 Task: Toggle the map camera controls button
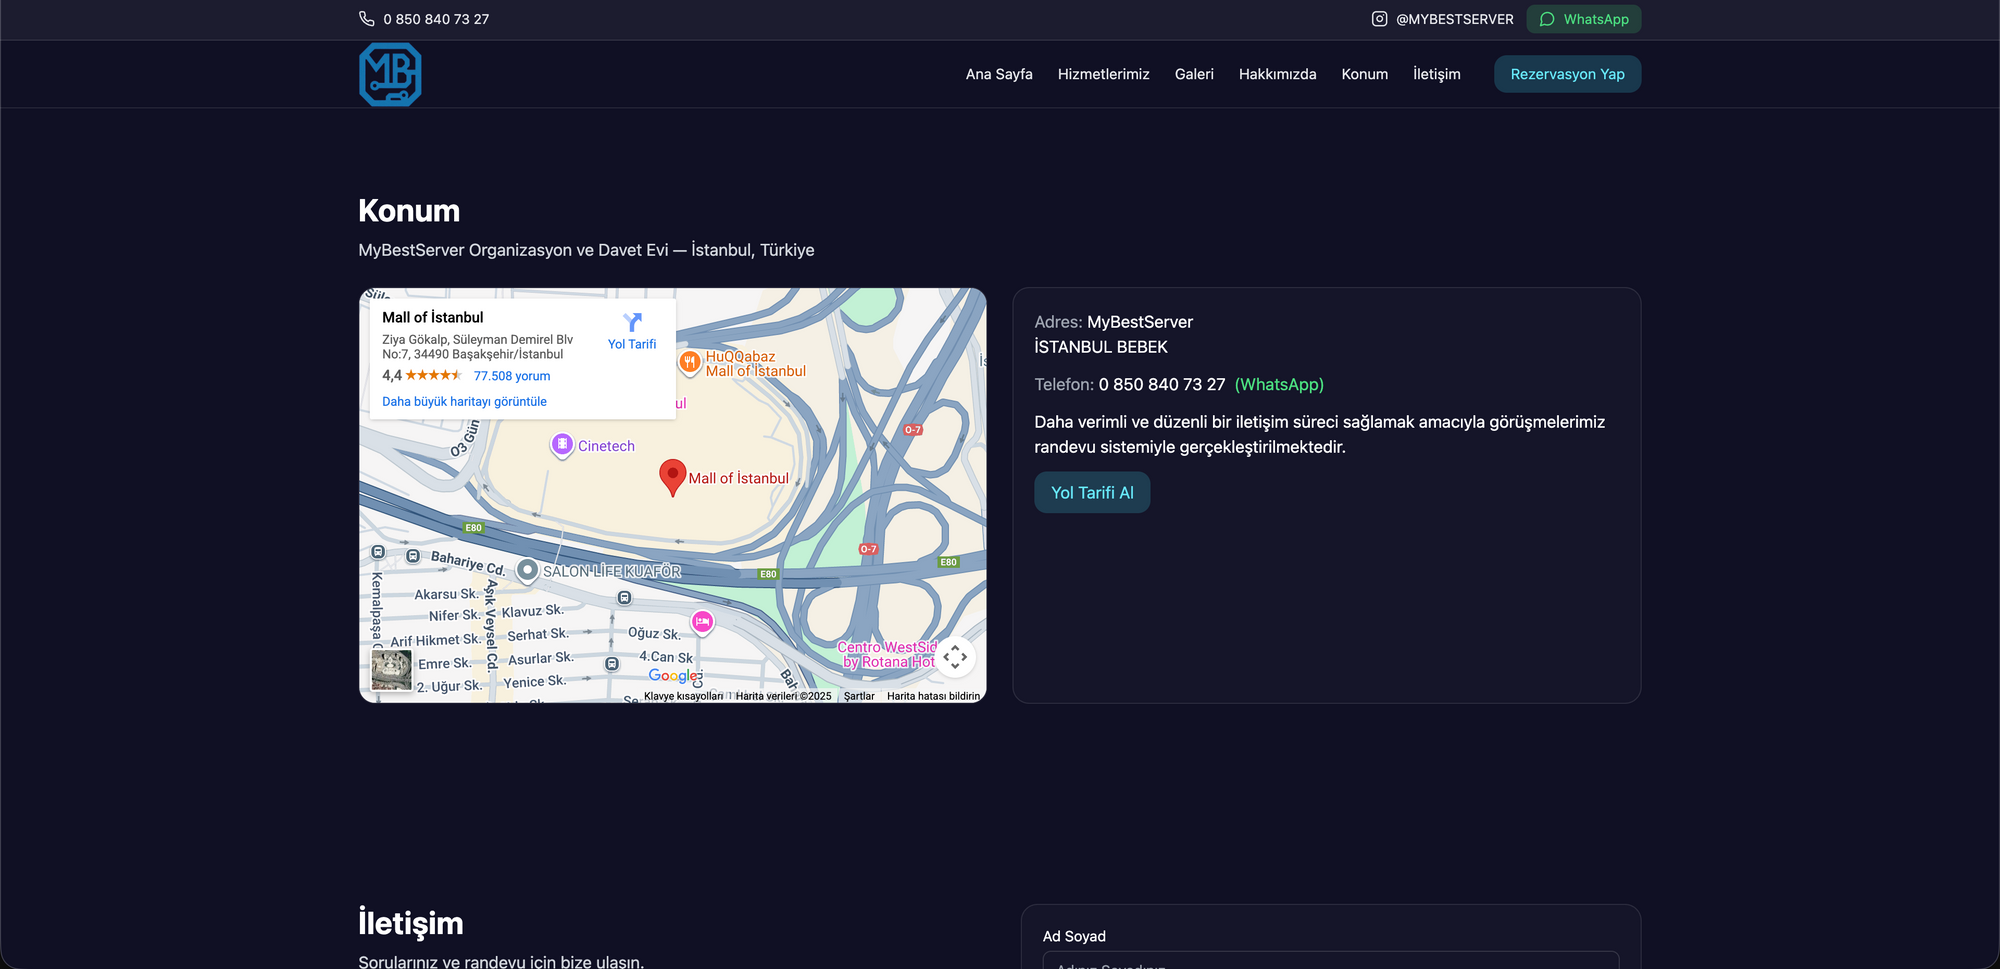tap(955, 657)
